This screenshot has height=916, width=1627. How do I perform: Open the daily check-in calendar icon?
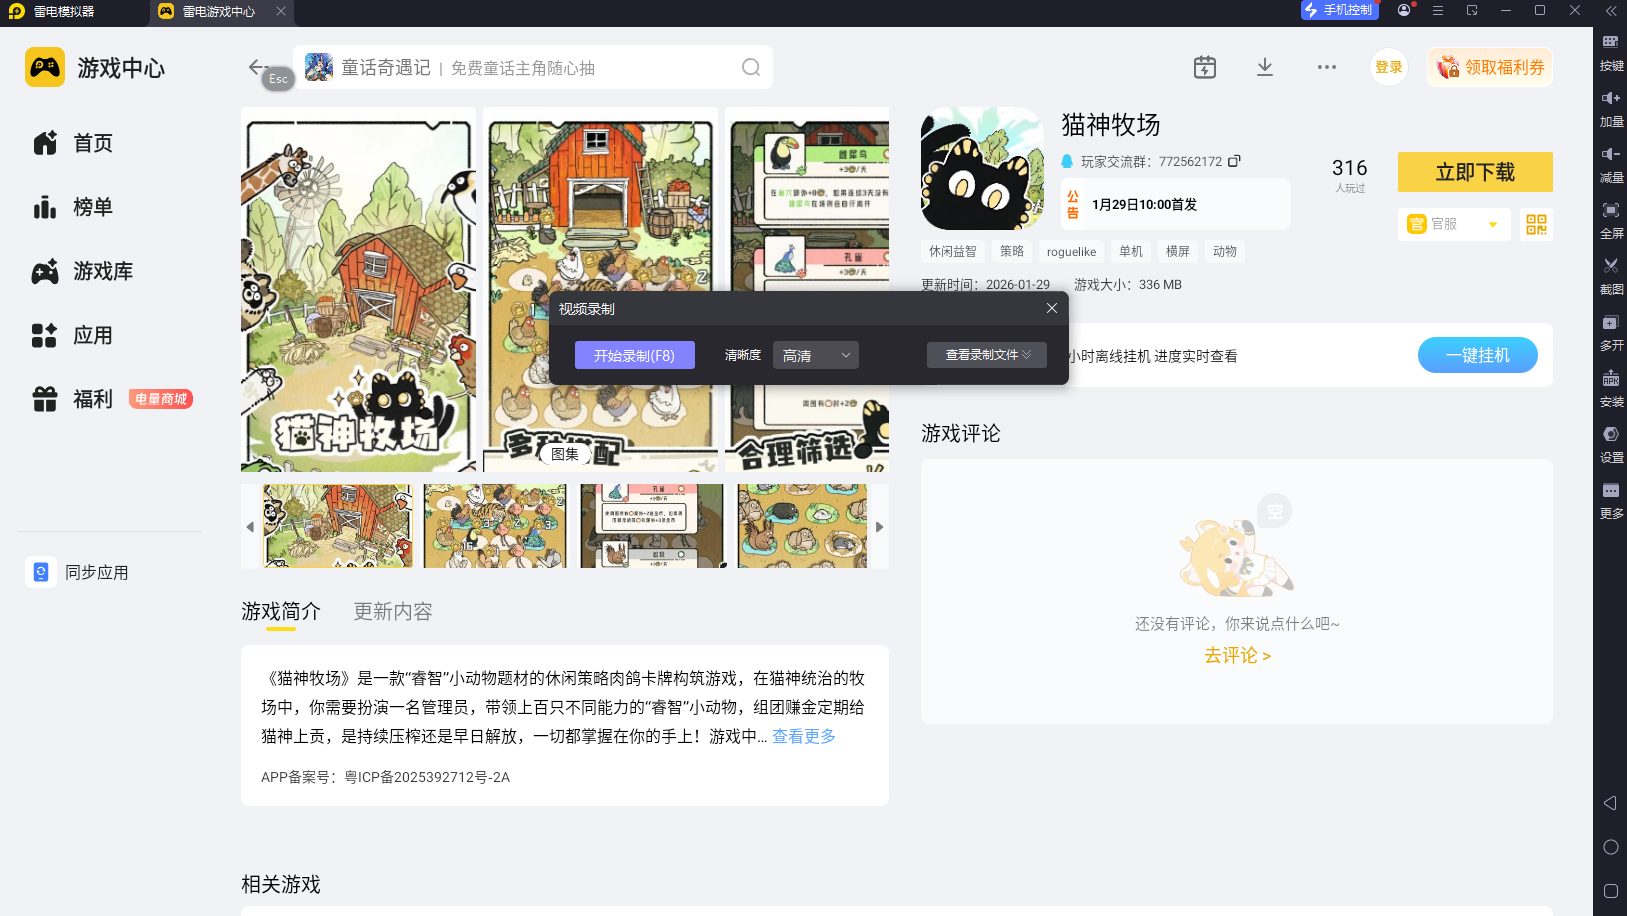1204,66
